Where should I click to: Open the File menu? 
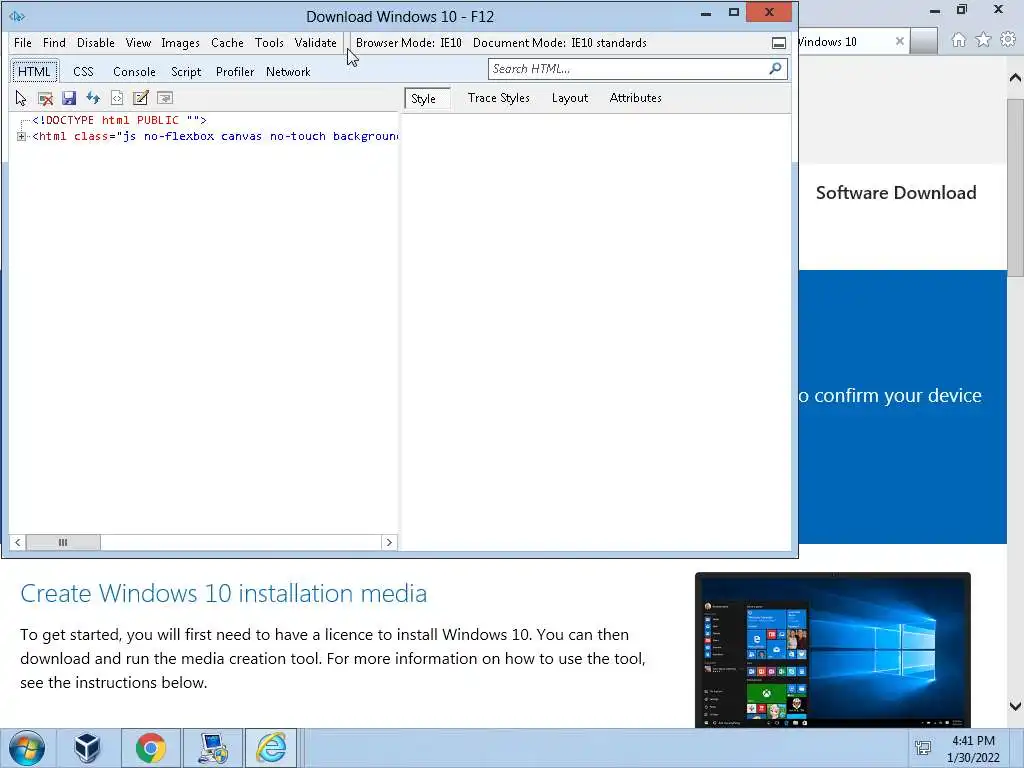(22, 43)
